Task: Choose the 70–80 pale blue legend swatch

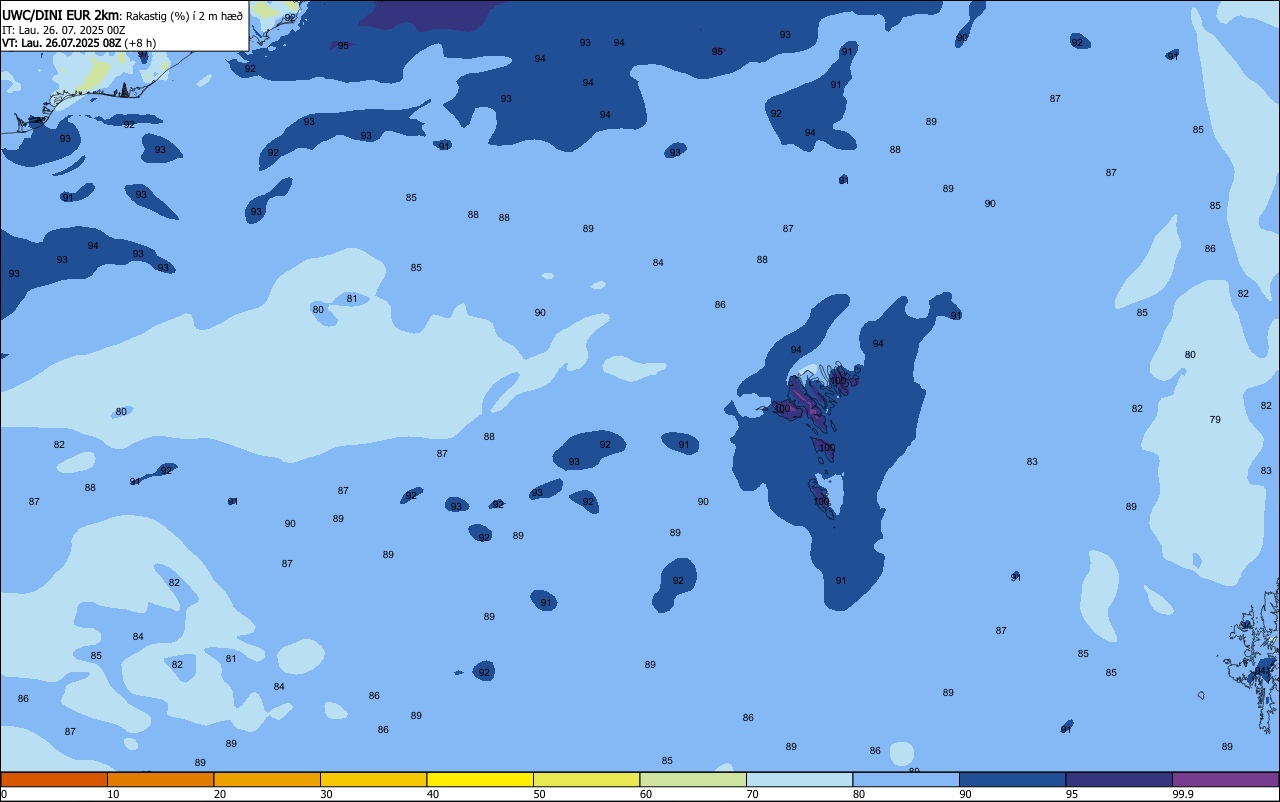Action: point(799,779)
